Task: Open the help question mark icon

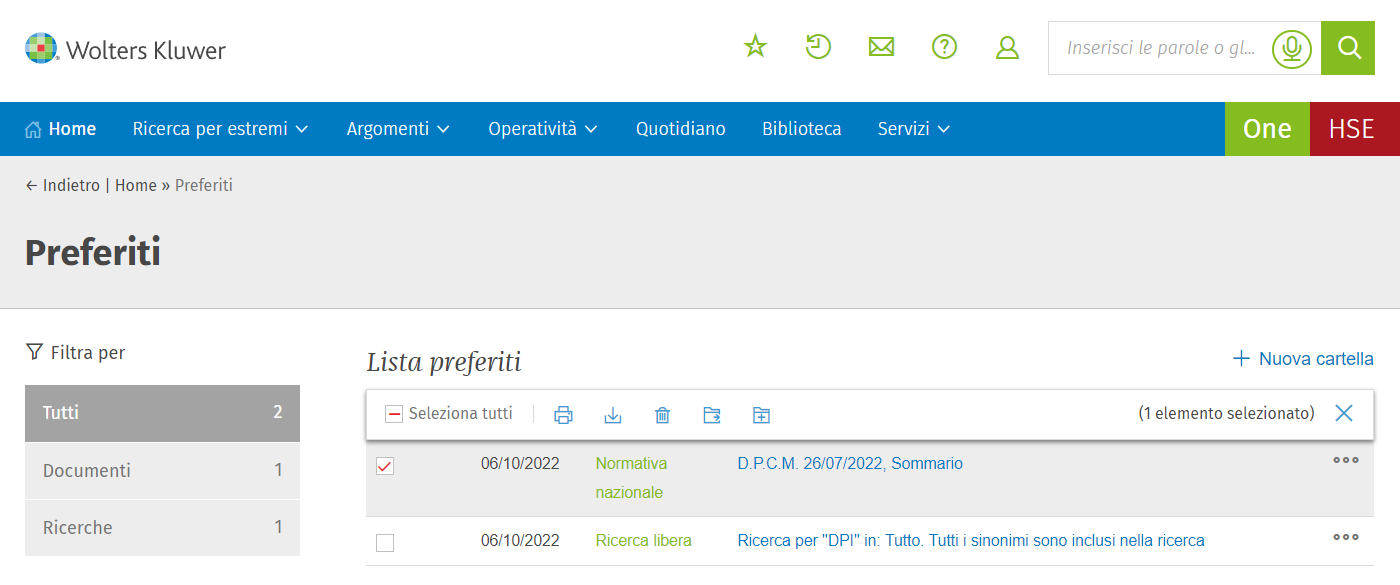Action: point(944,47)
